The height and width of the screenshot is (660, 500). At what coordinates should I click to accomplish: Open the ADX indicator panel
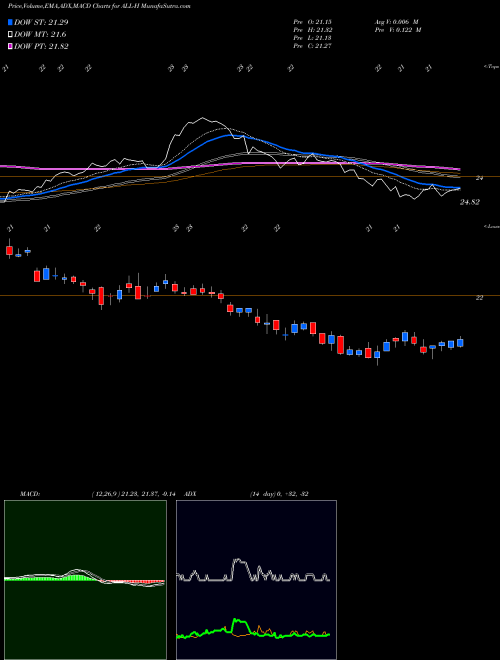pyautogui.click(x=256, y=580)
